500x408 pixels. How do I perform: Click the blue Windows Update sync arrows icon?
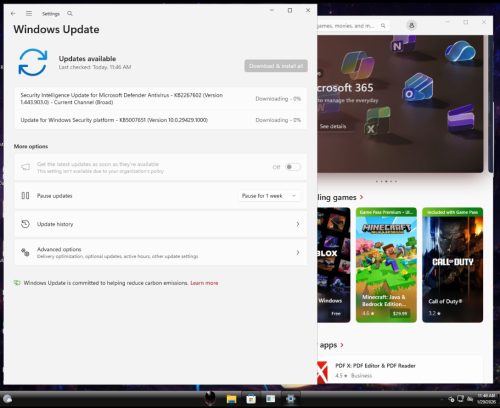pyautogui.click(x=33, y=62)
